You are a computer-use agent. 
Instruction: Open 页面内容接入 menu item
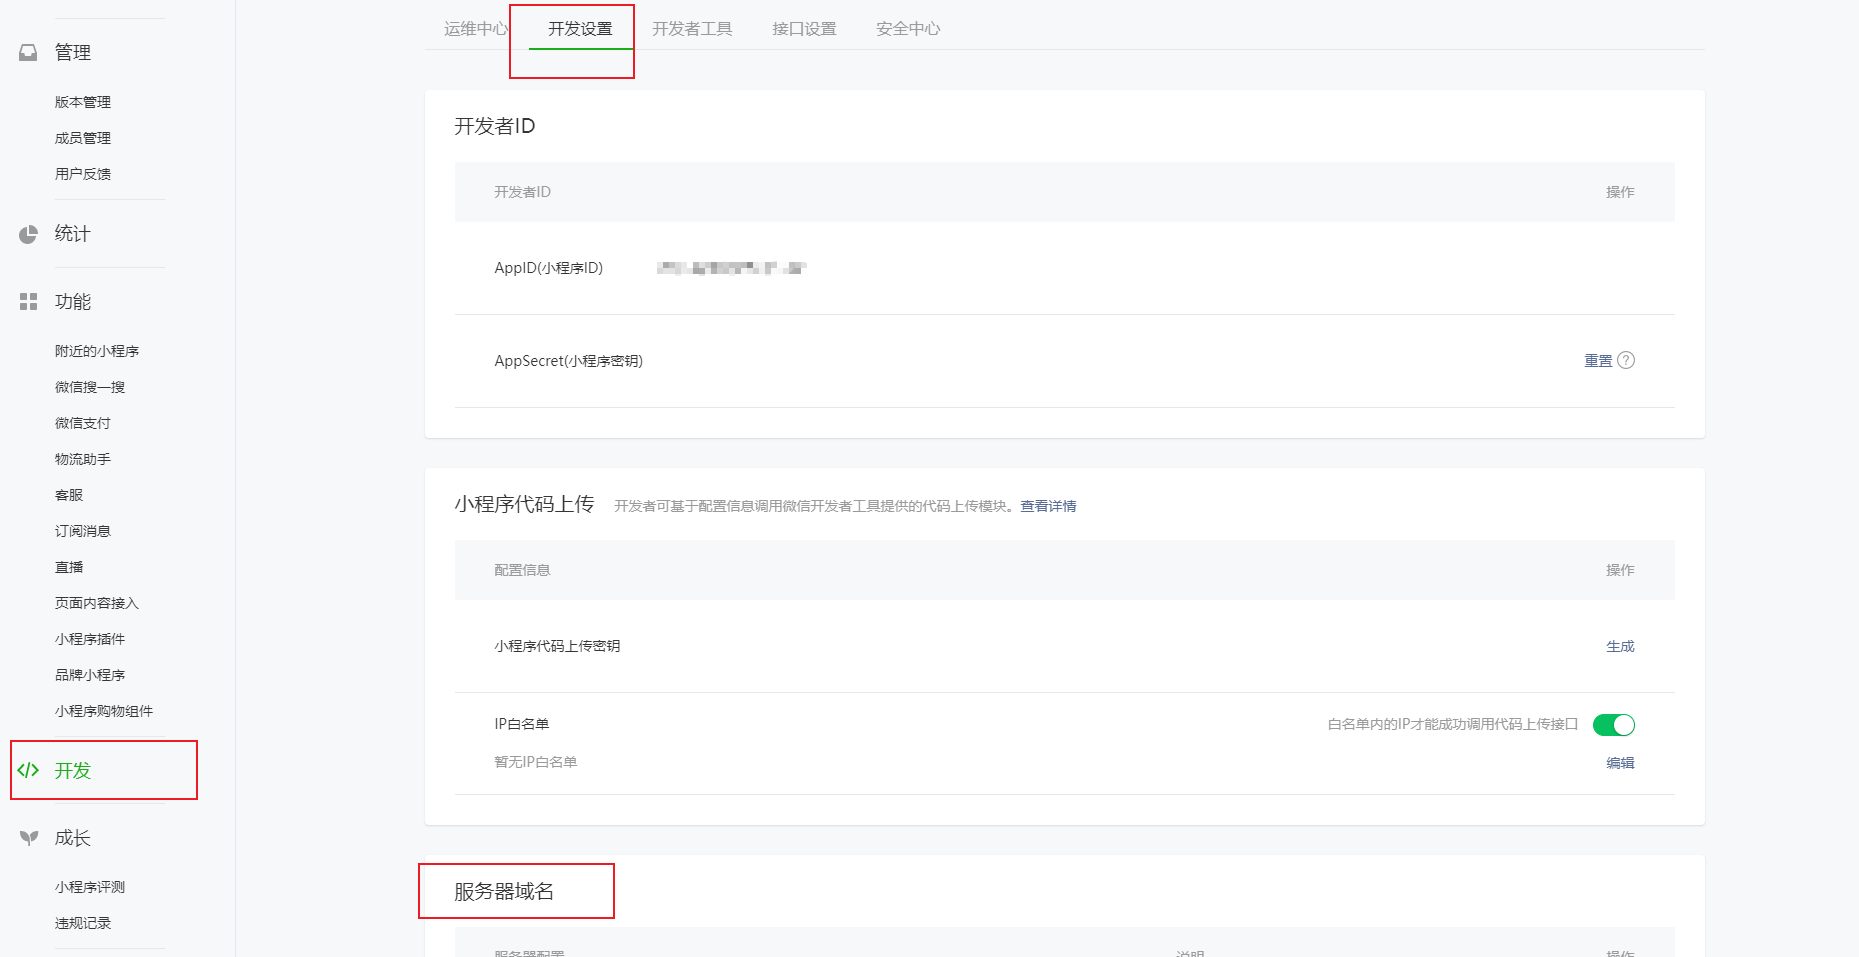pyautogui.click(x=97, y=603)
